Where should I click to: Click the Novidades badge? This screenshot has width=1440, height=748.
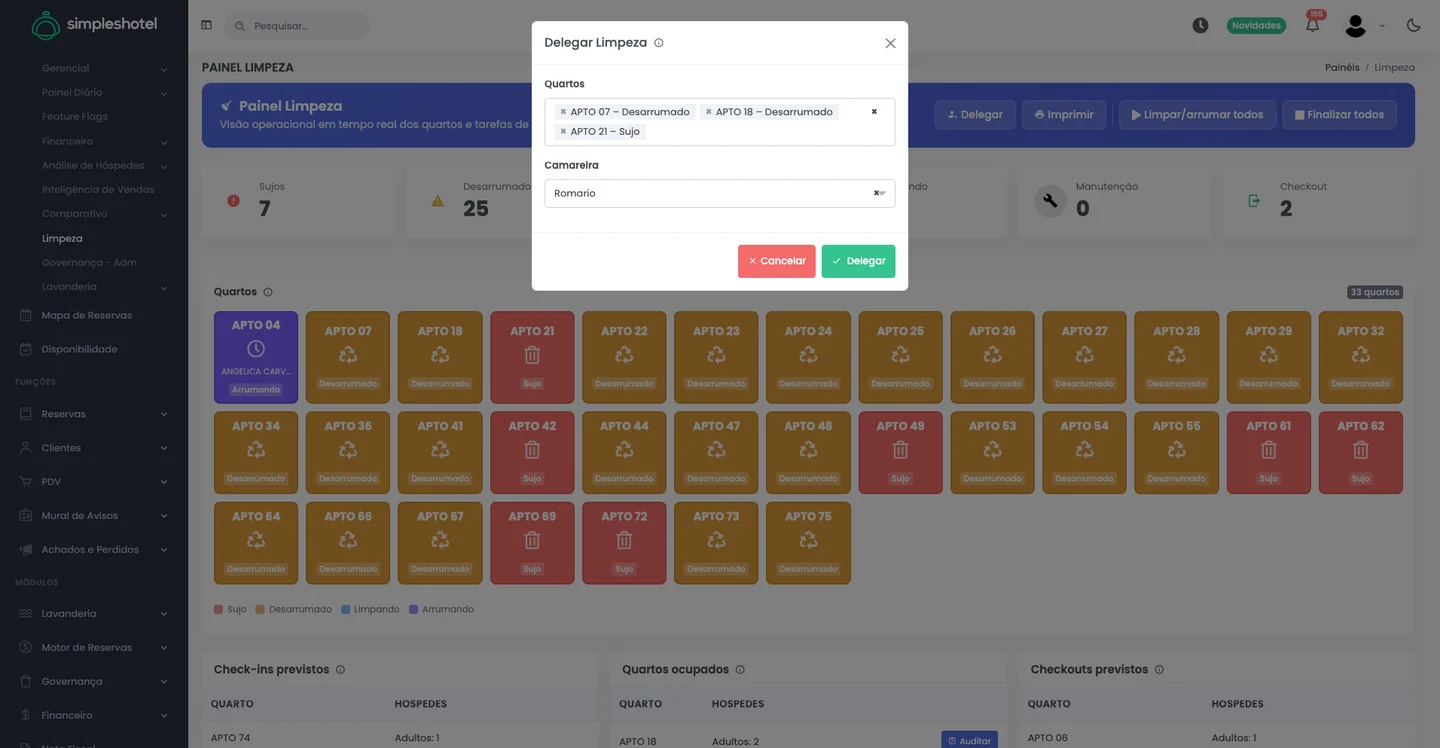coord(1256,25)
